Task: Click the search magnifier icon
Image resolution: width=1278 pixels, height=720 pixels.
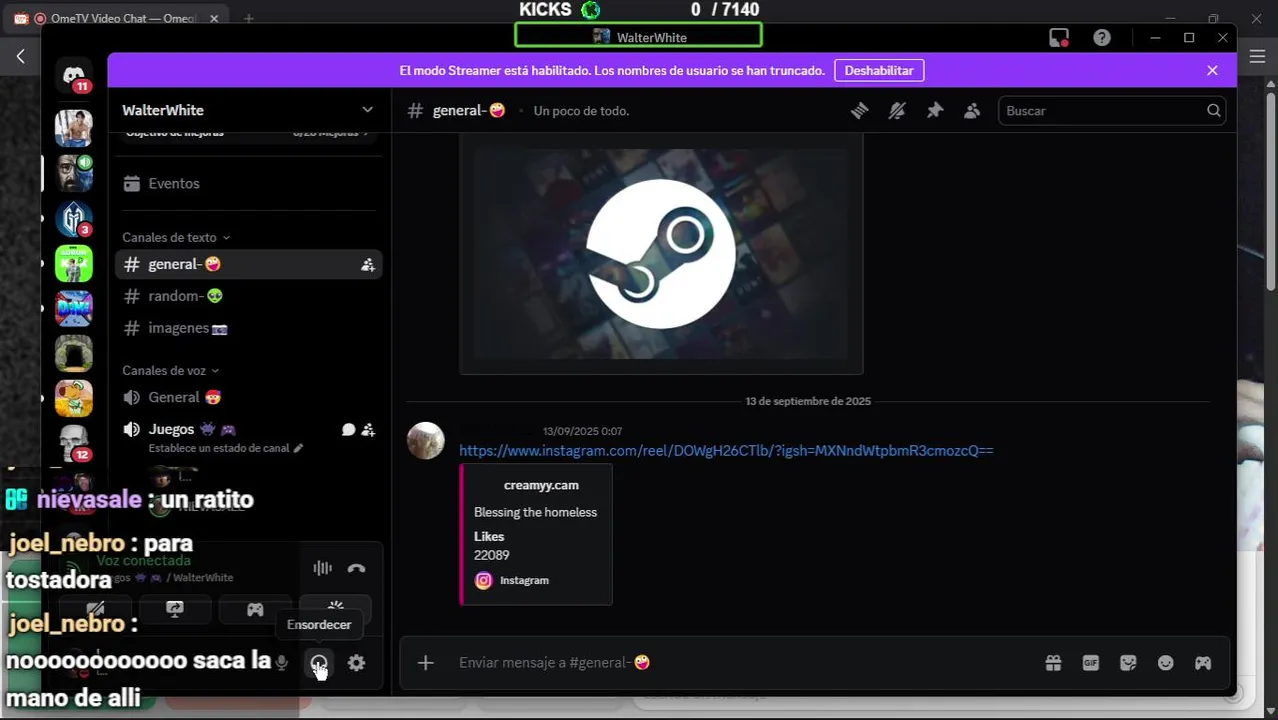Action: (x=1213, y=111)
